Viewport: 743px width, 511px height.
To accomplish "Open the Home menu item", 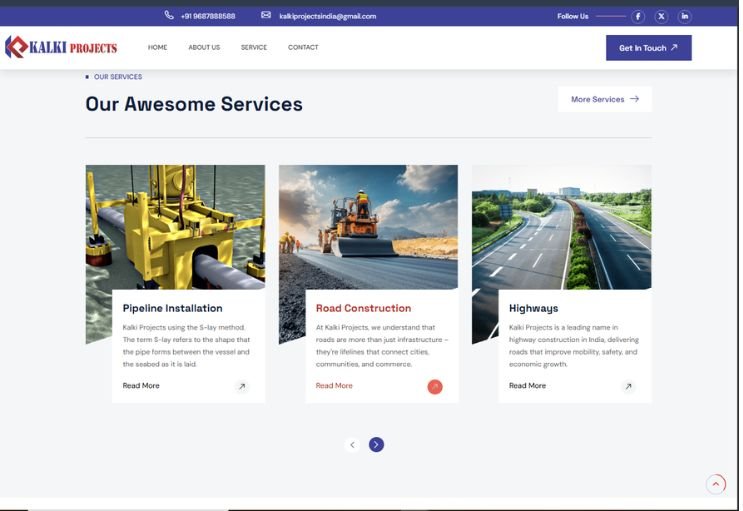I will pyautogui.click(x=157, y=47).
